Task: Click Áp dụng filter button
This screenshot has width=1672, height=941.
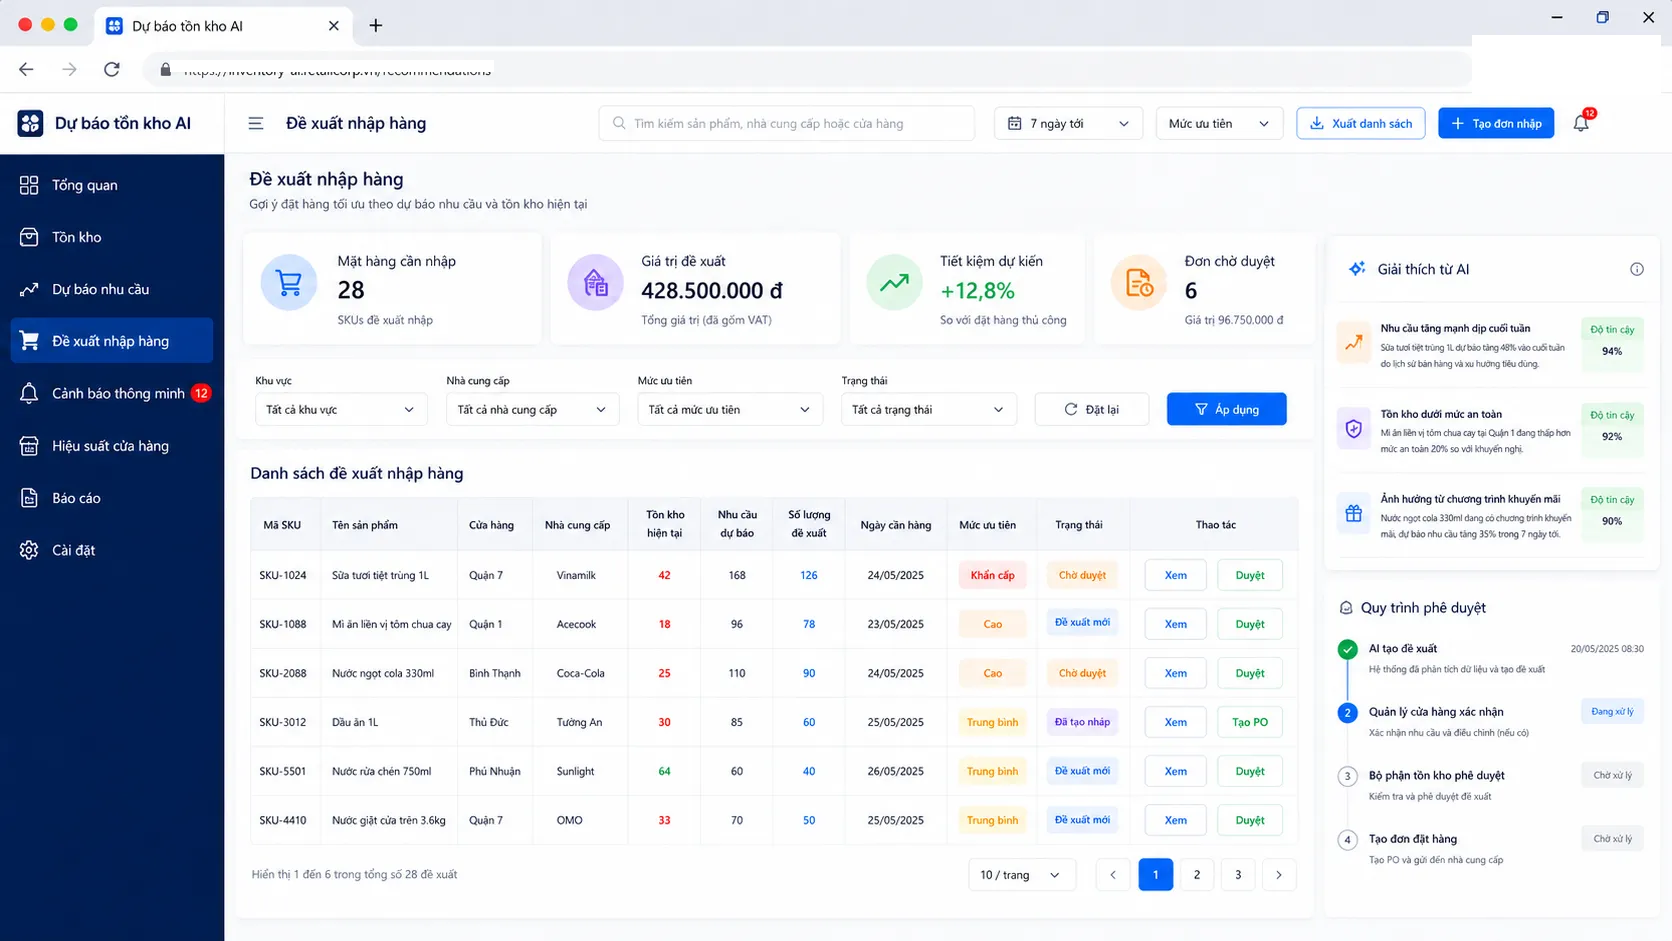Action: (1227, 409)
